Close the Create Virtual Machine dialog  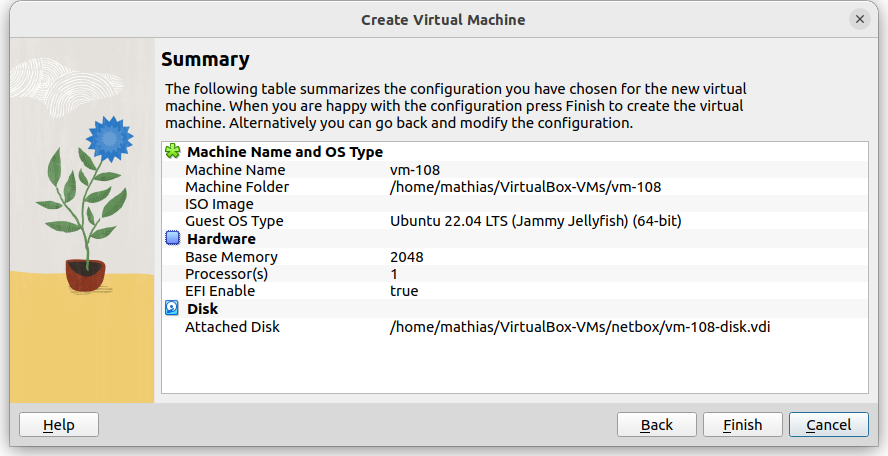(859, 20)
